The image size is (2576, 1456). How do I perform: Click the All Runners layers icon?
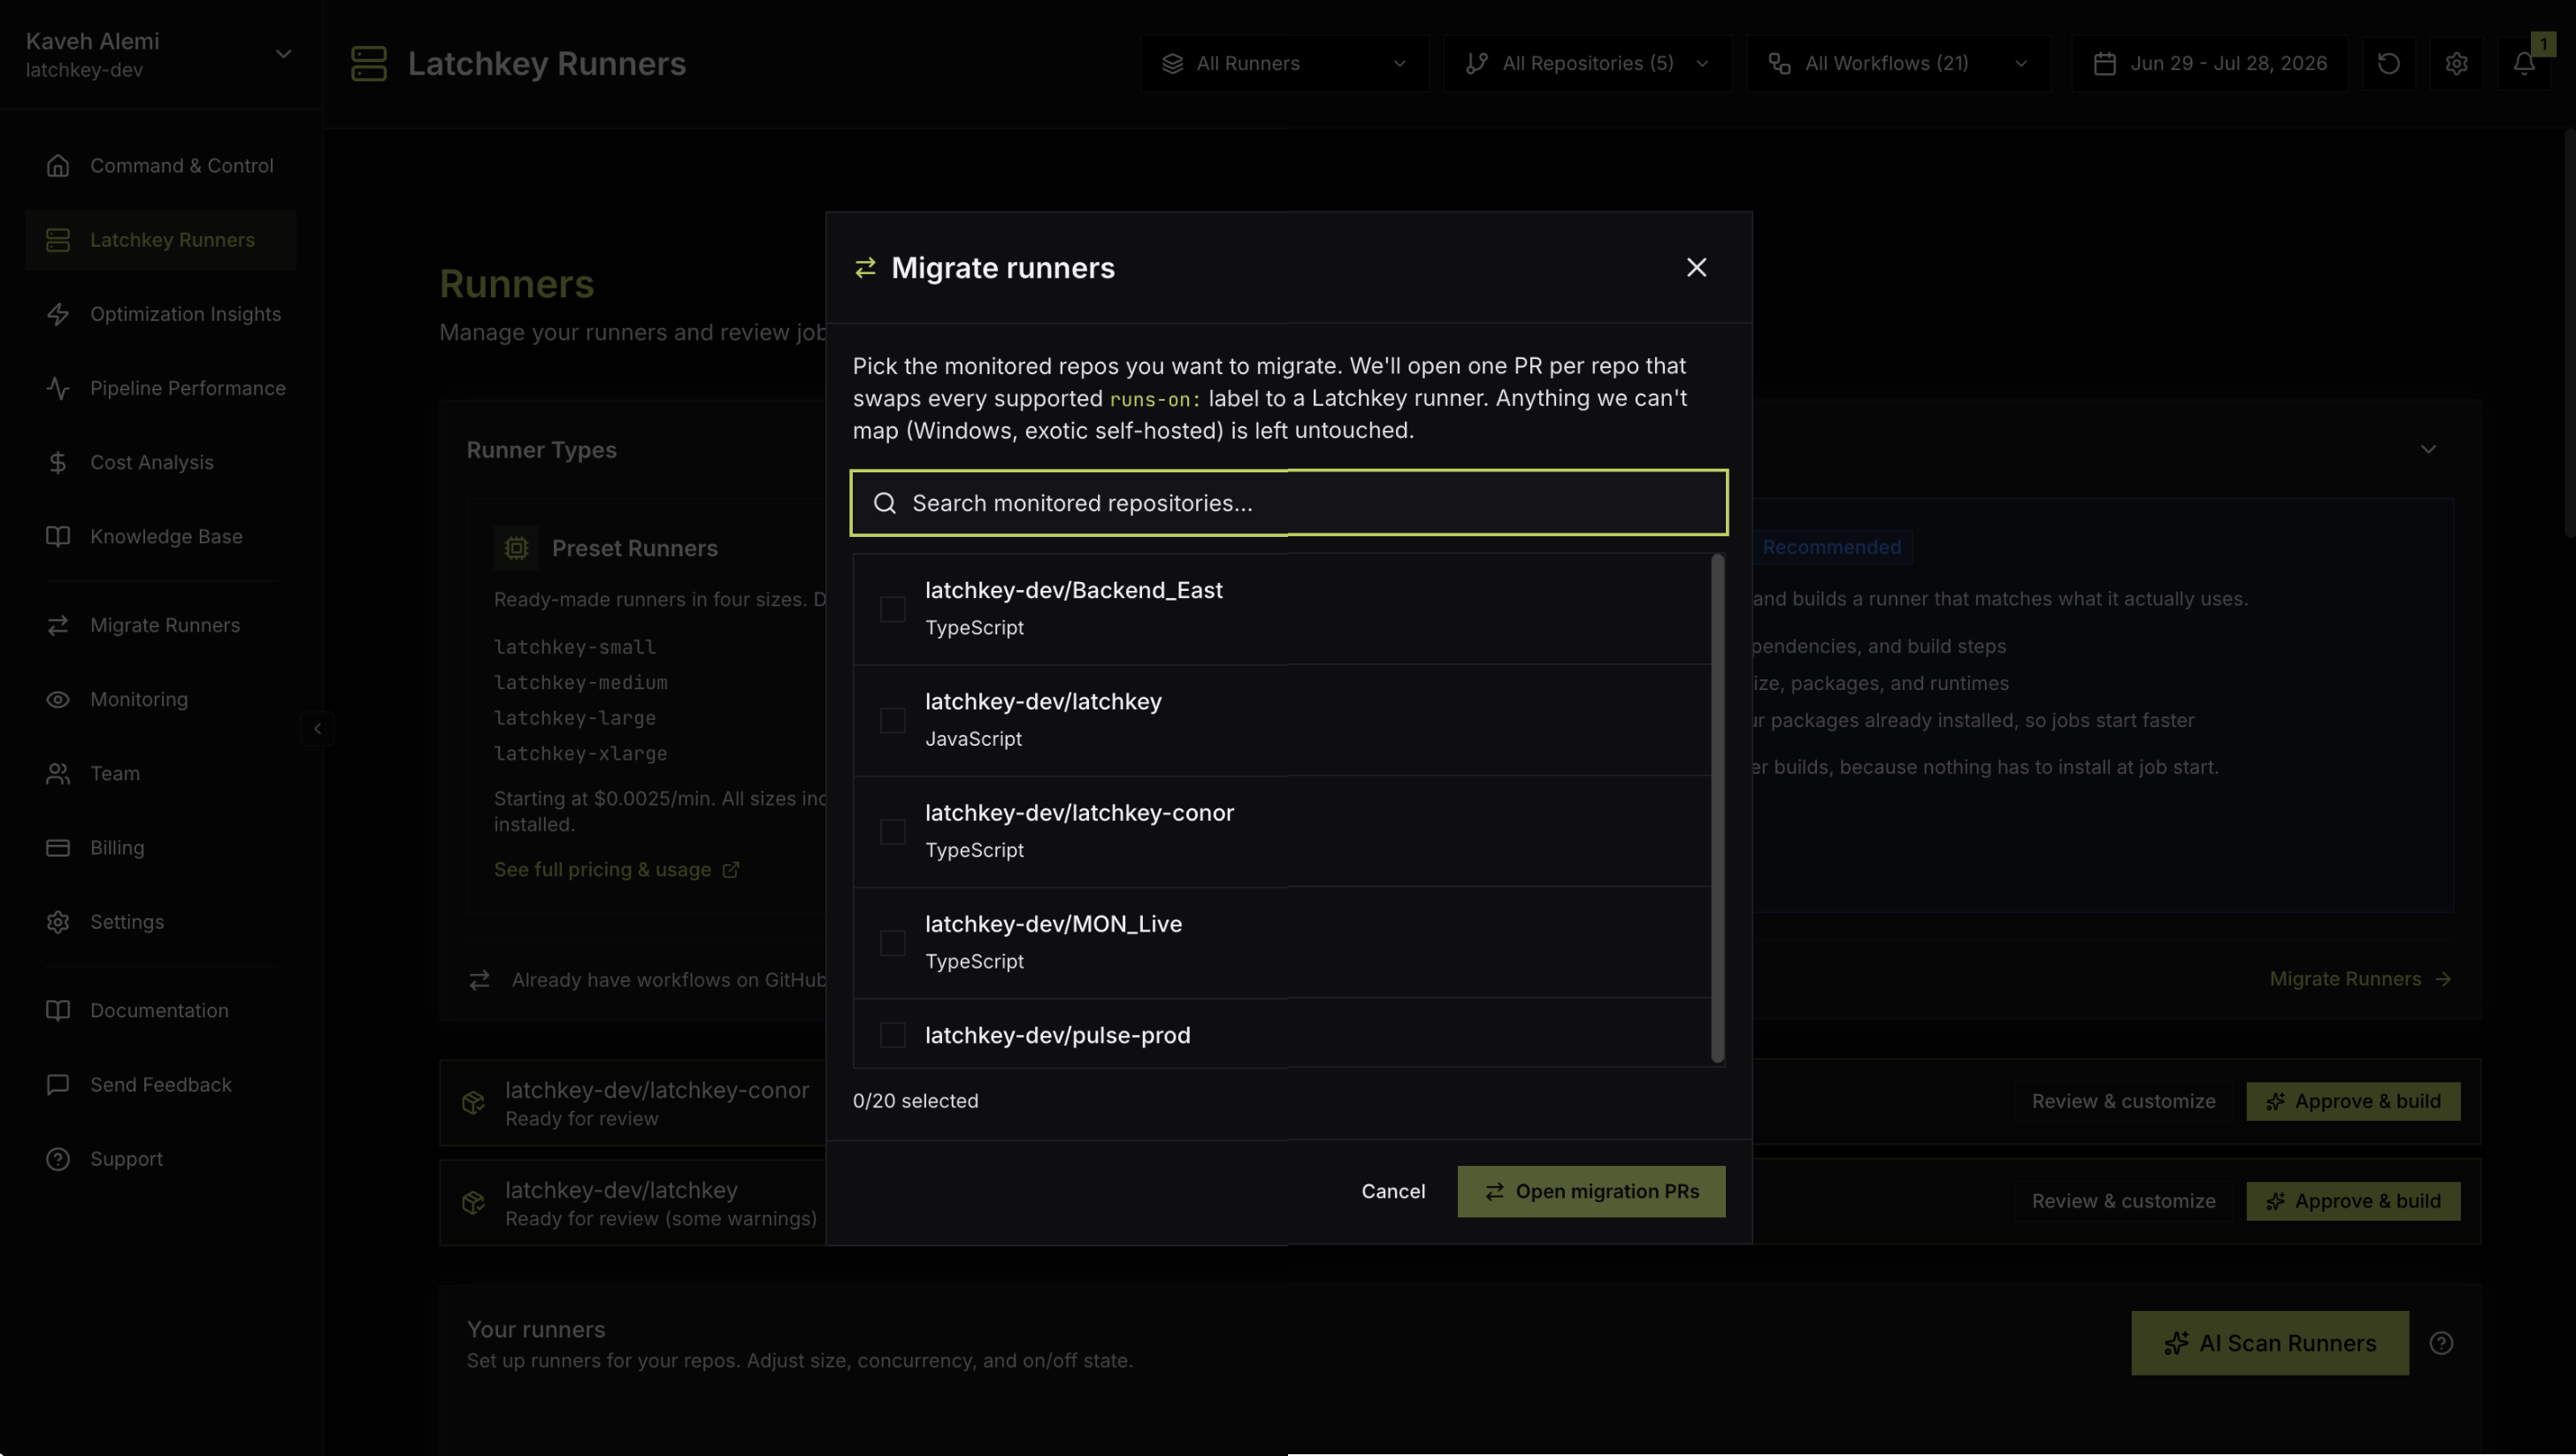coord(1172,63)
